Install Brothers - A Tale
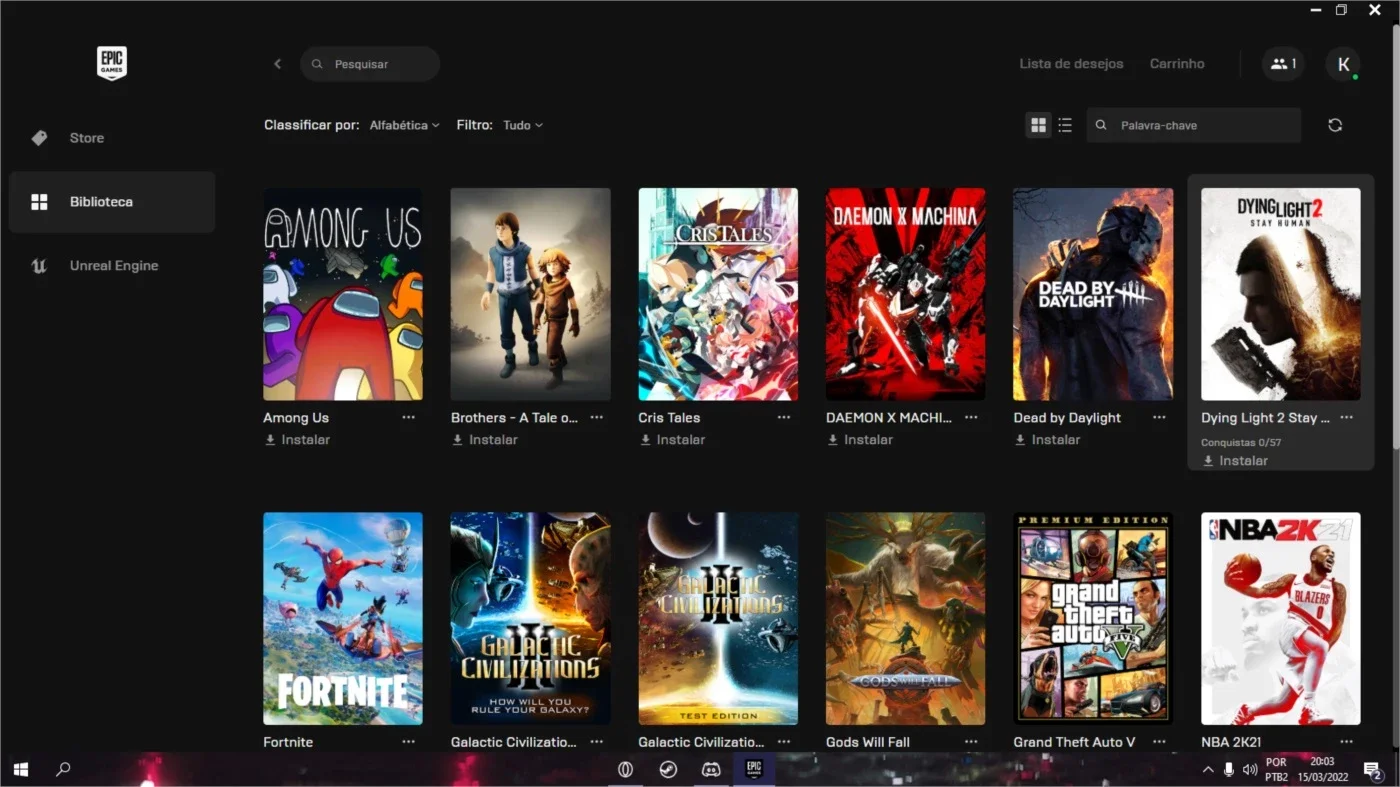This screenshot has height=787, width=1400. (485, 440)
